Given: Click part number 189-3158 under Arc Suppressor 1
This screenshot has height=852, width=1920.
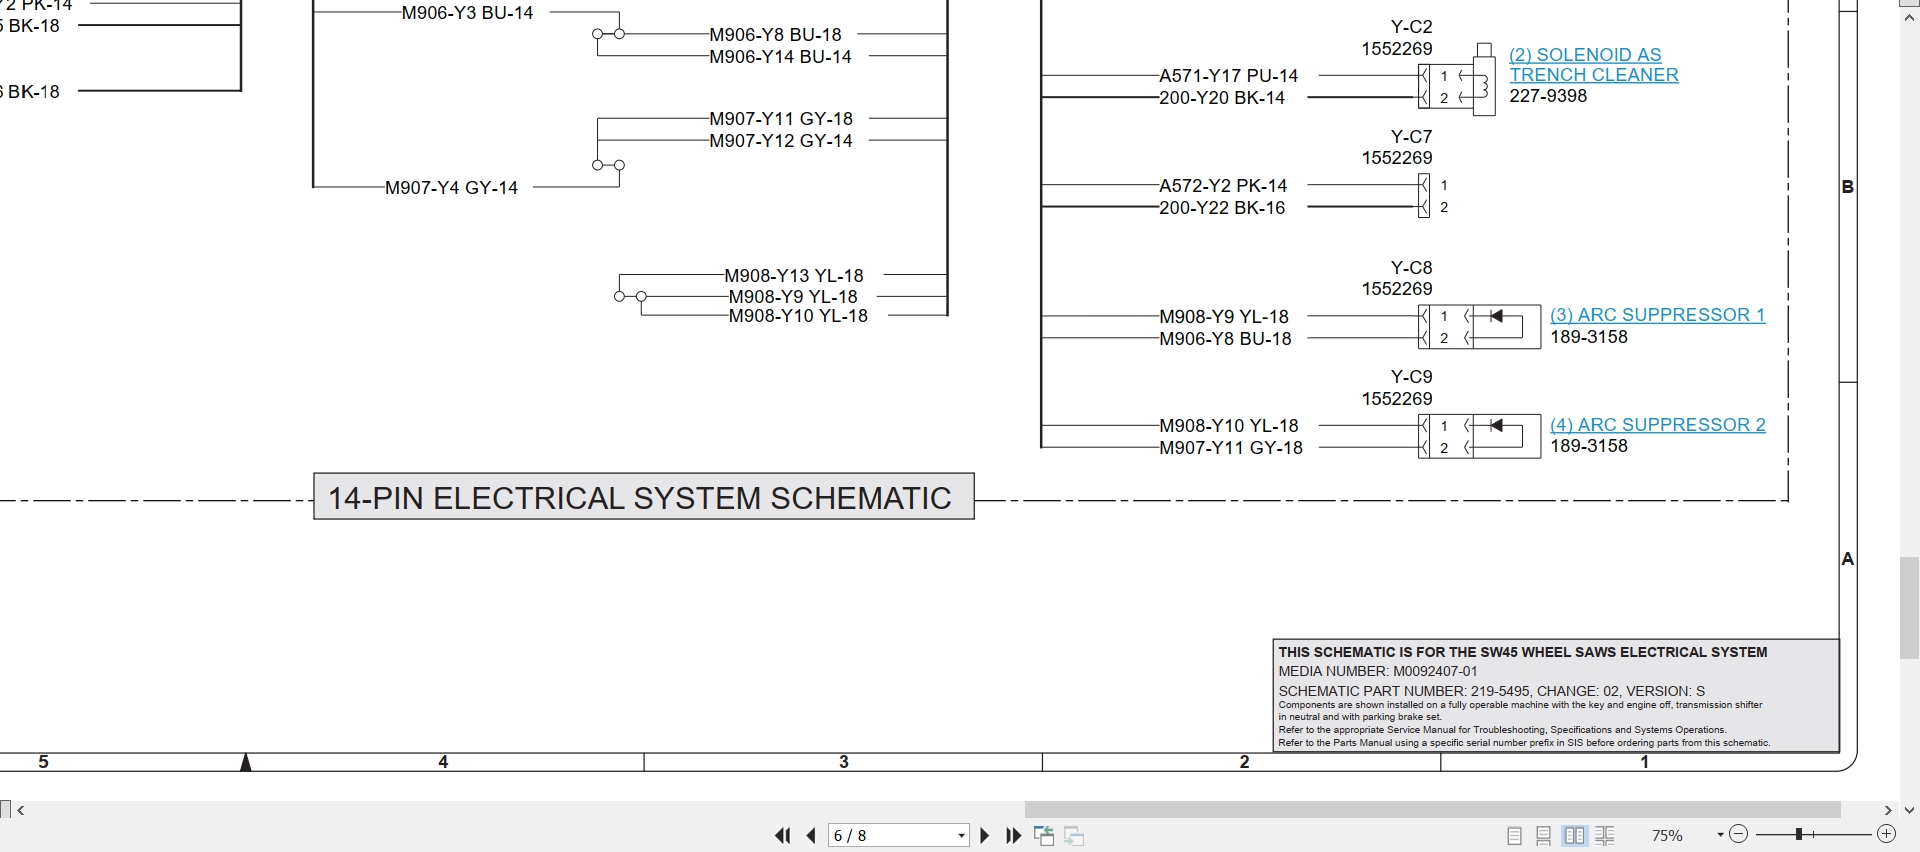Looking at the screenshot, I should 1589,337.
